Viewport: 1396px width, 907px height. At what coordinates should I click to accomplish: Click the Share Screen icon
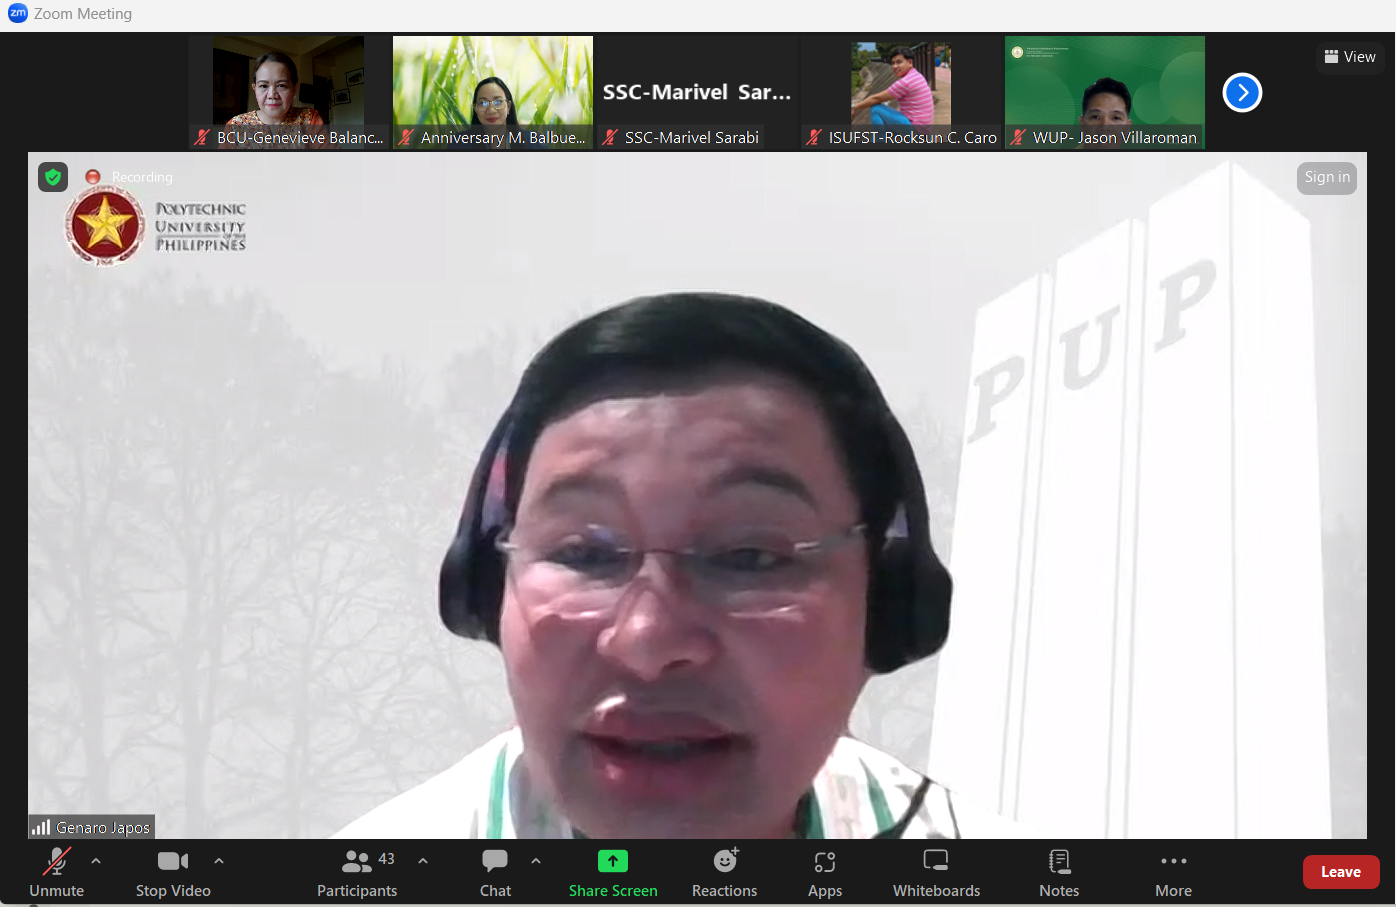[613, 861]
